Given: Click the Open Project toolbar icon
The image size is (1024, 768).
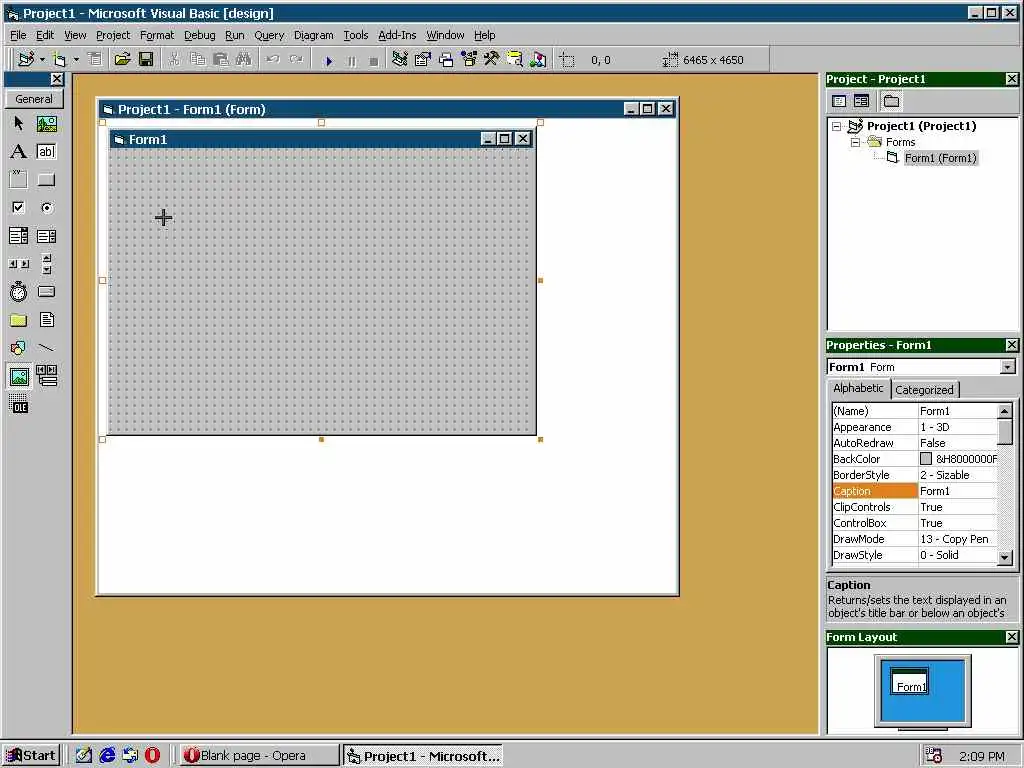Looking at the screenshot, I should [x=122, y=59].
